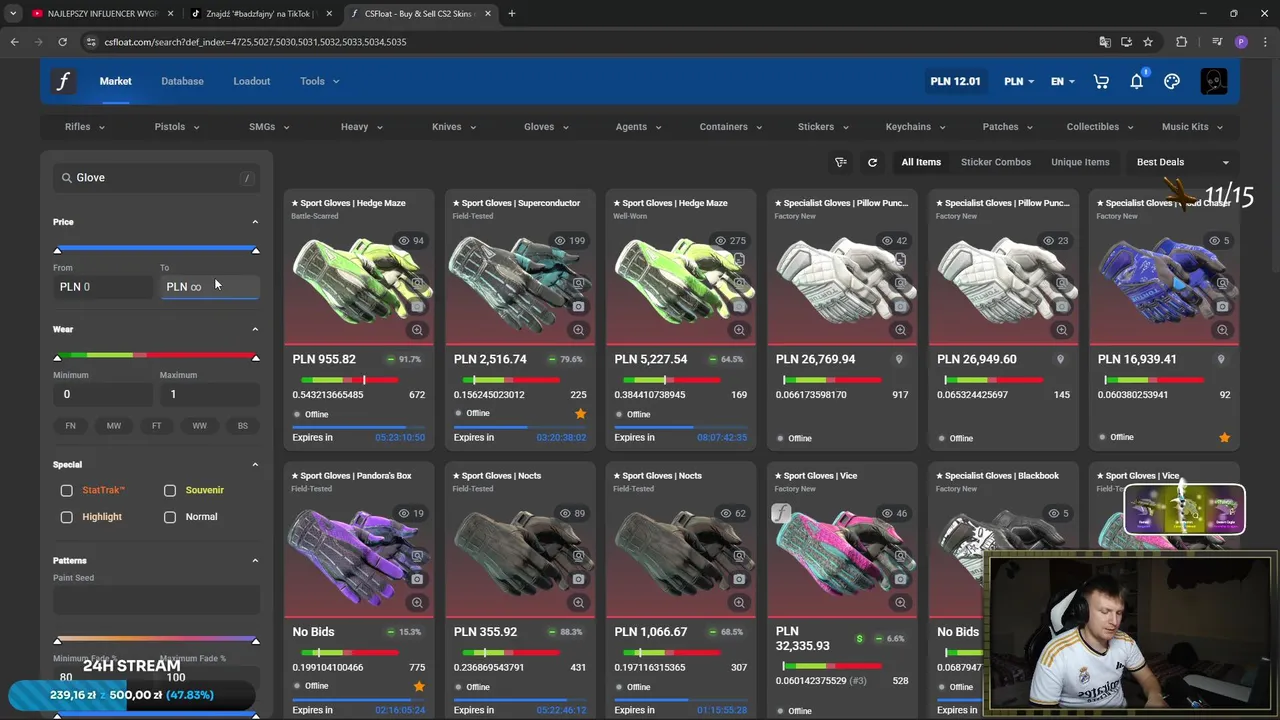This screenshot has width=1280, height=720.
Task: Click the favorite star on Pandora's Box card
Action: point(419,686)
